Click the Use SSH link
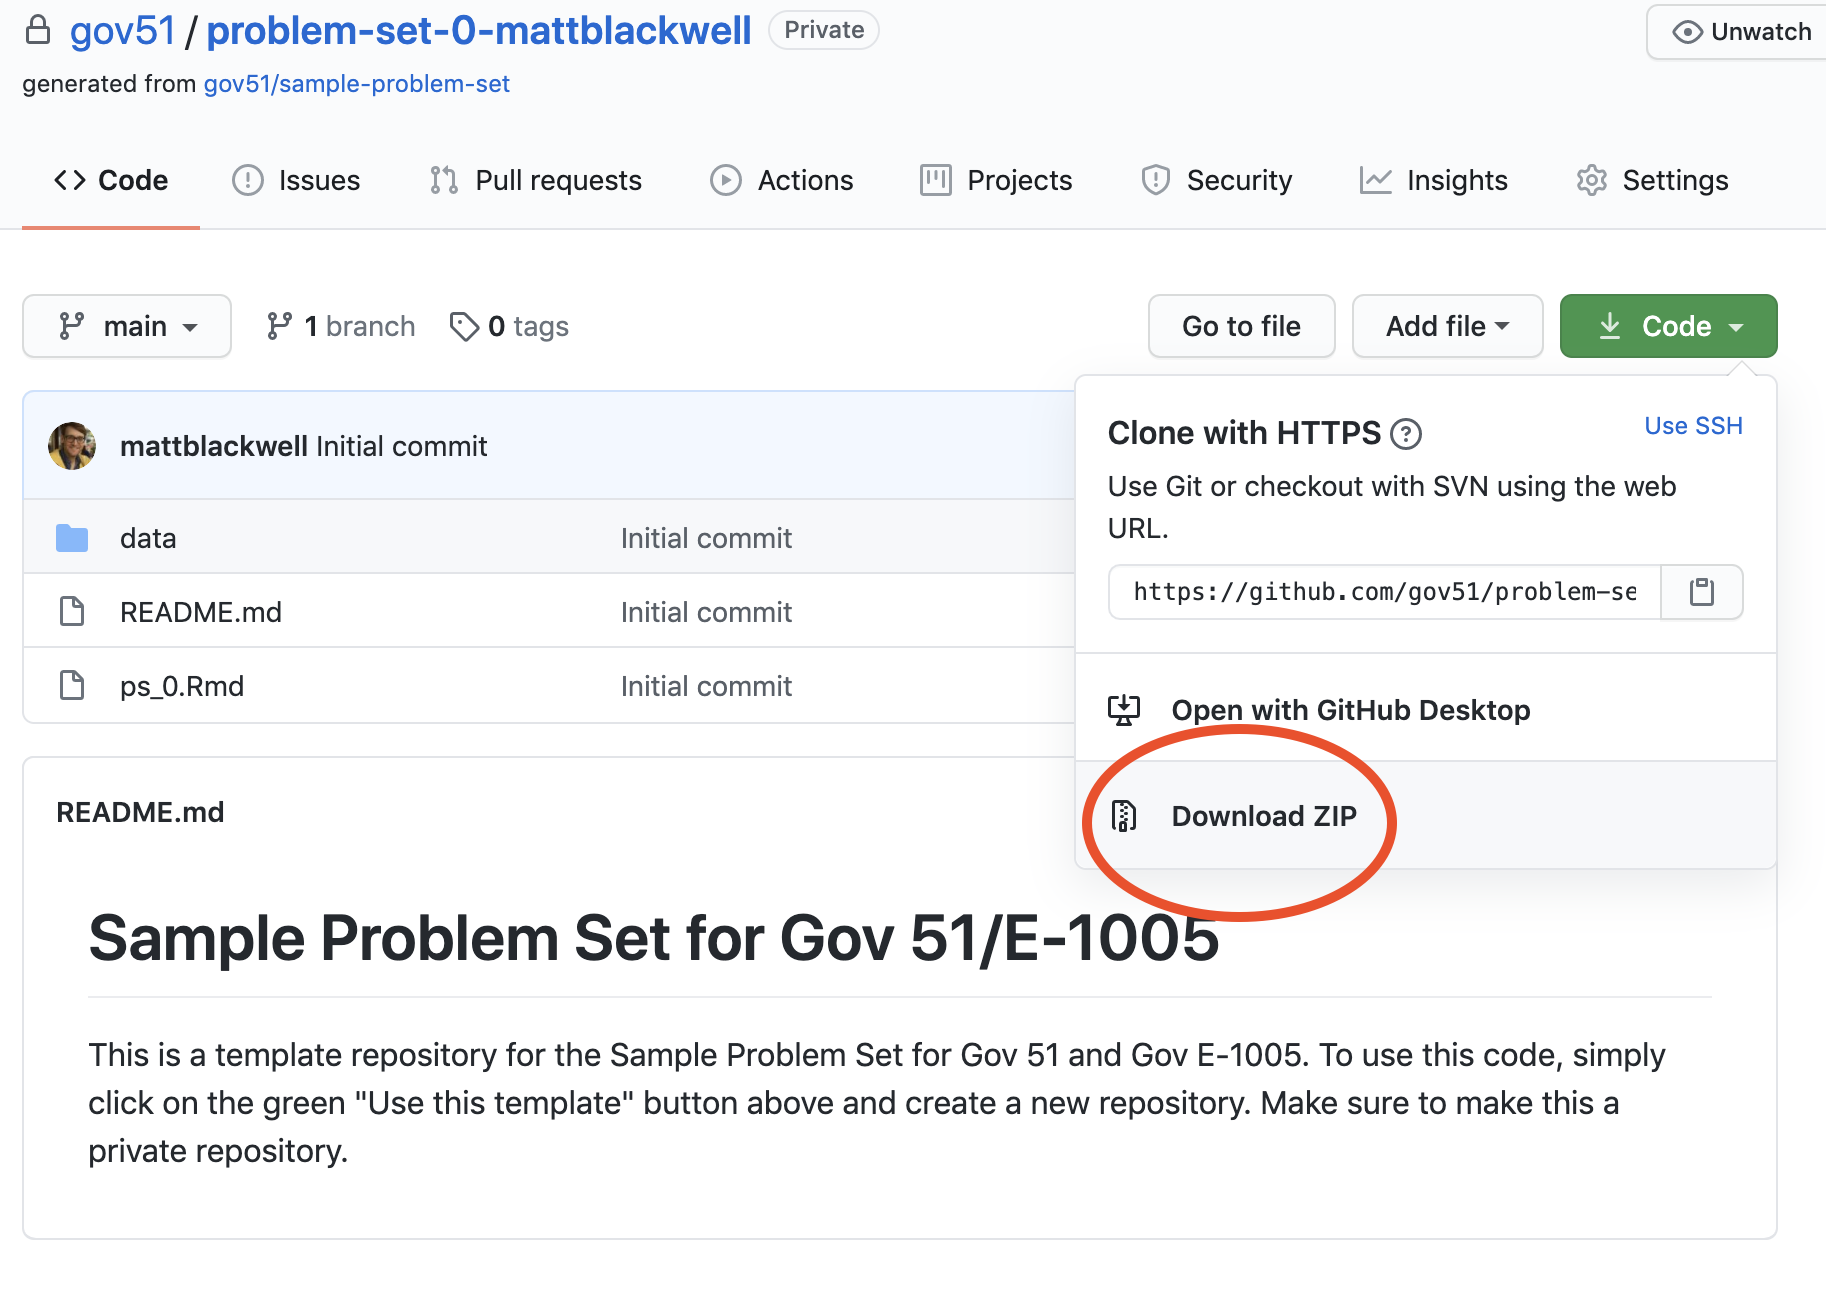The image size is (1826, 1290). 1693,426
